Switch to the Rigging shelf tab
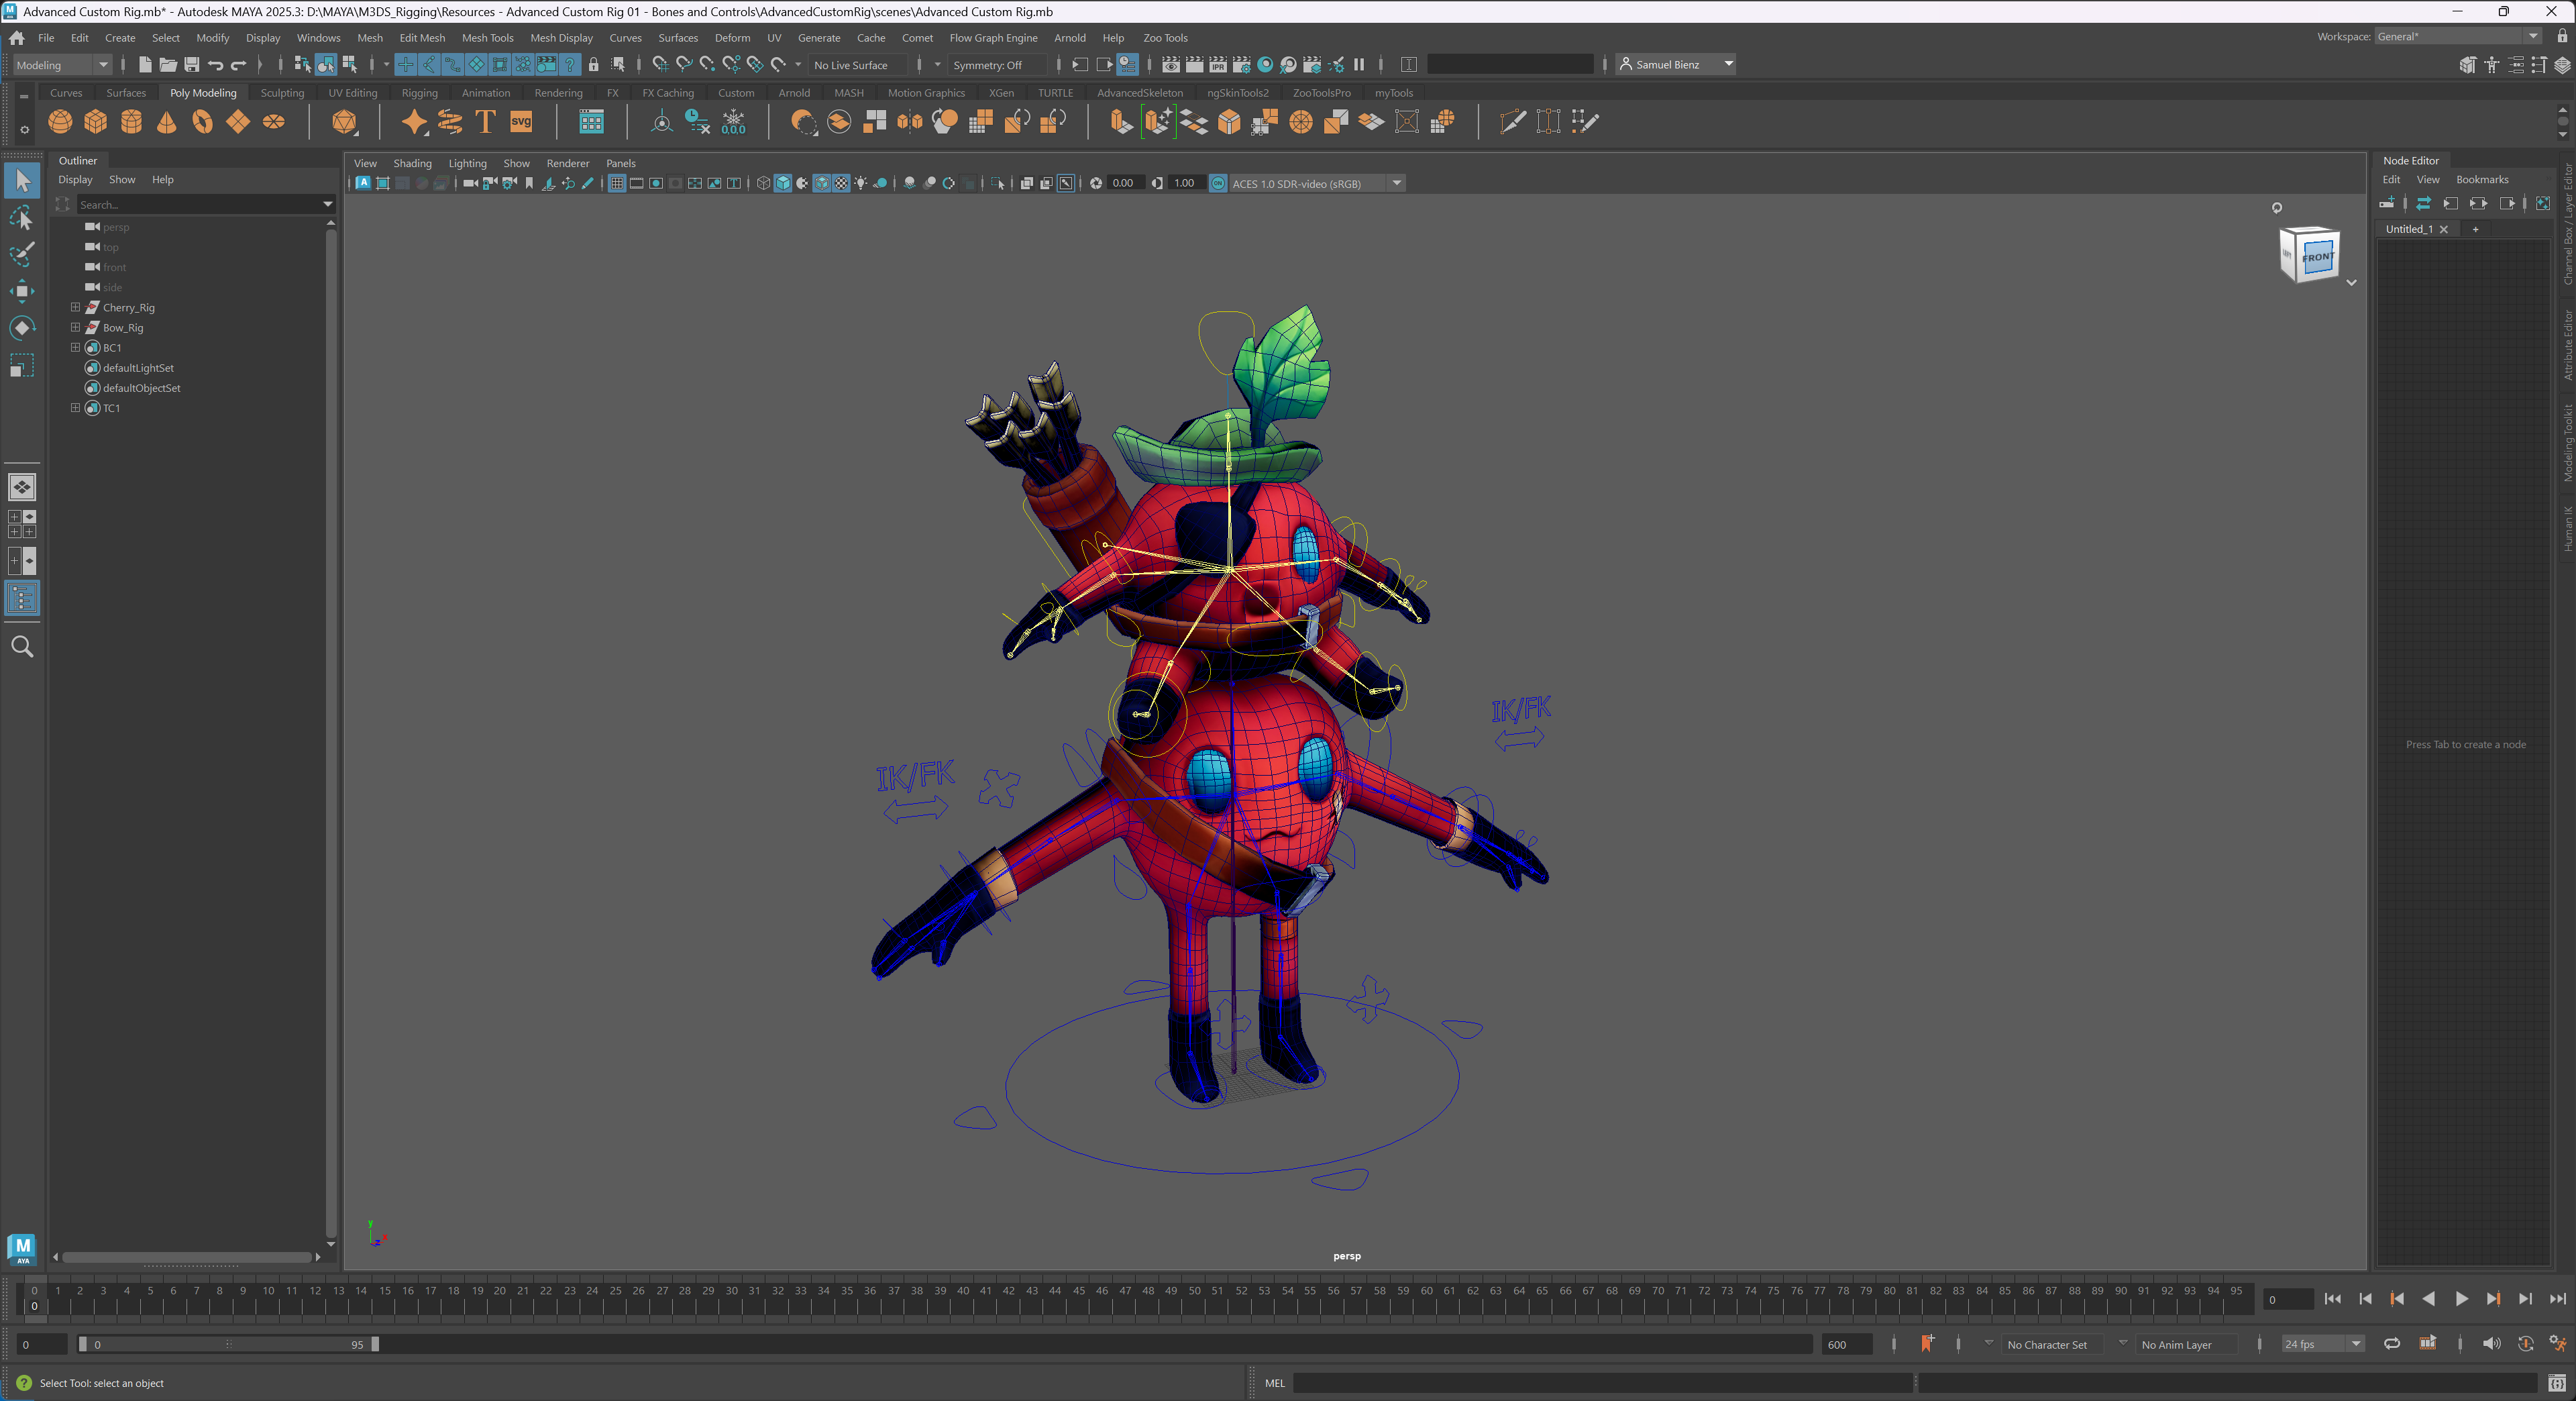 pos(419,93)
